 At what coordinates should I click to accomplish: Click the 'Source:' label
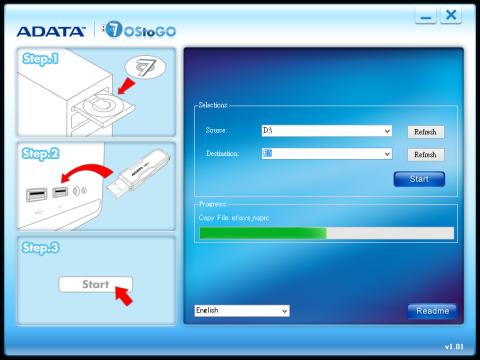[x=216, y=130]
